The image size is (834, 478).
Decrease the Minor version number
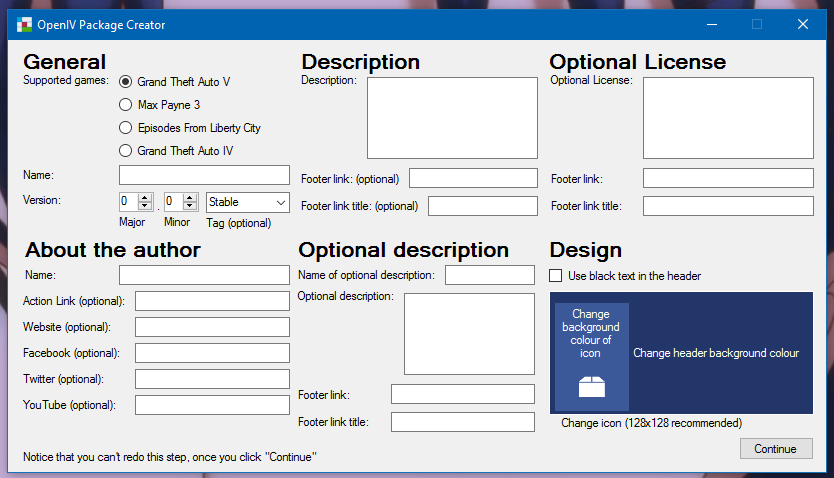[x=190, y=207]
